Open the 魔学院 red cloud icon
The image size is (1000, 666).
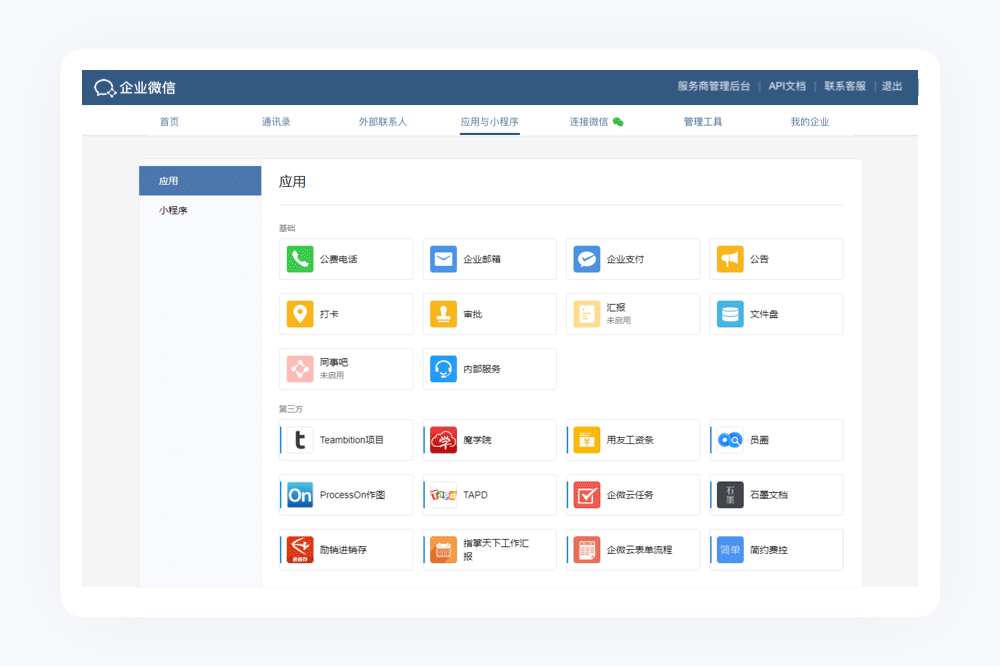(x=443, y=440)
